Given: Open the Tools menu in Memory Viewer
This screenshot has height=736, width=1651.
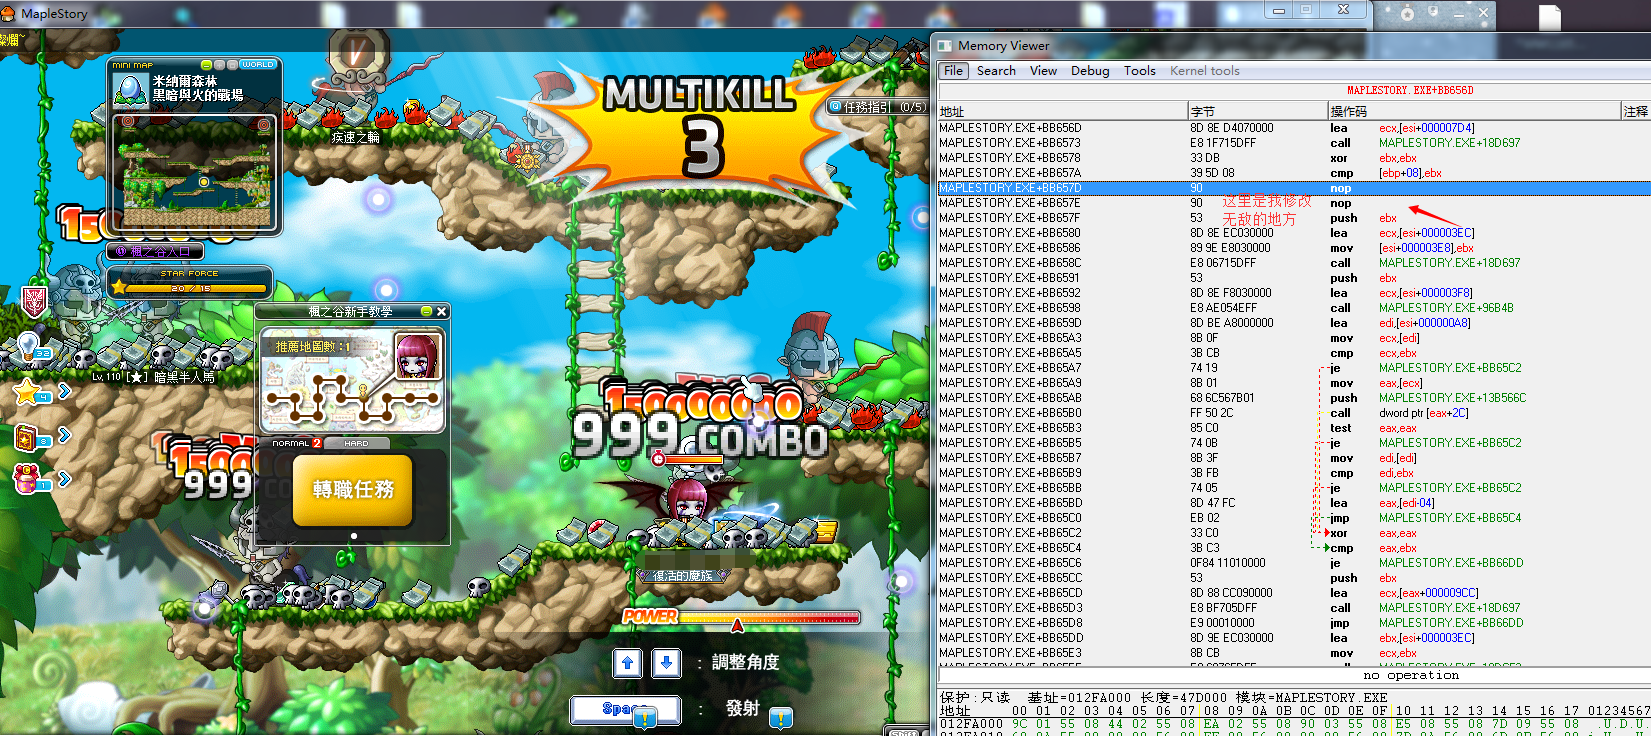Looking at the screenshot, I should [x=1139, y=71].
